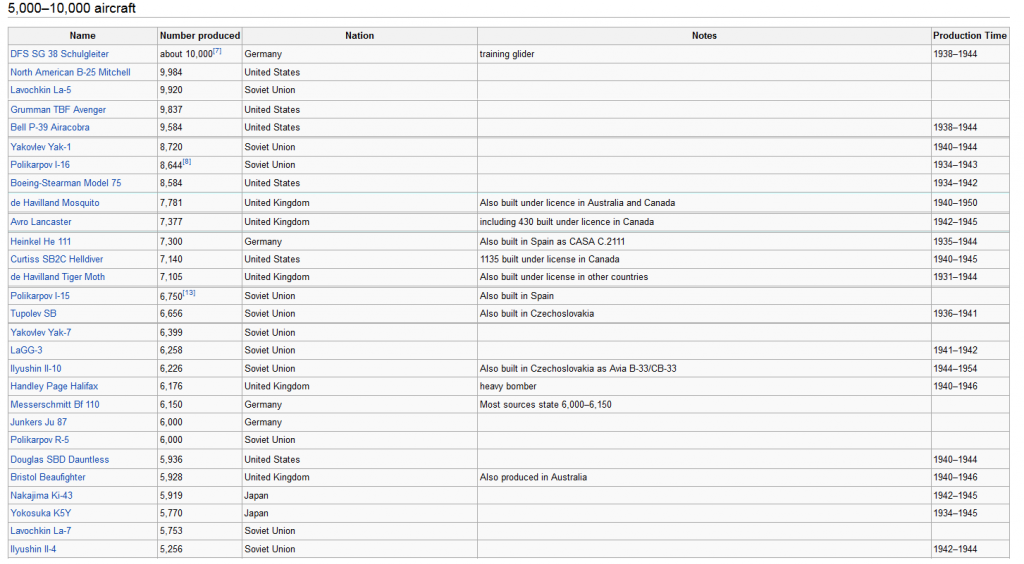Open the Avro Lancaster link

point(40,222)
